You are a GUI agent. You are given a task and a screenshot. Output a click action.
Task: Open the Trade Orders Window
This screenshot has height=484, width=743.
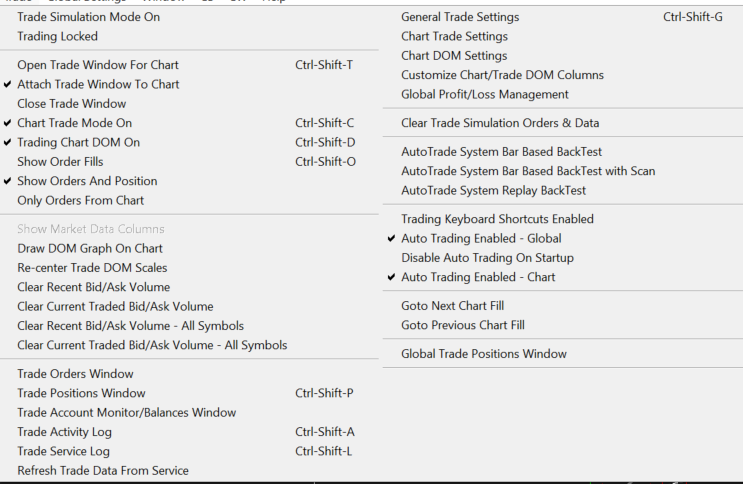tap(75, 374)
